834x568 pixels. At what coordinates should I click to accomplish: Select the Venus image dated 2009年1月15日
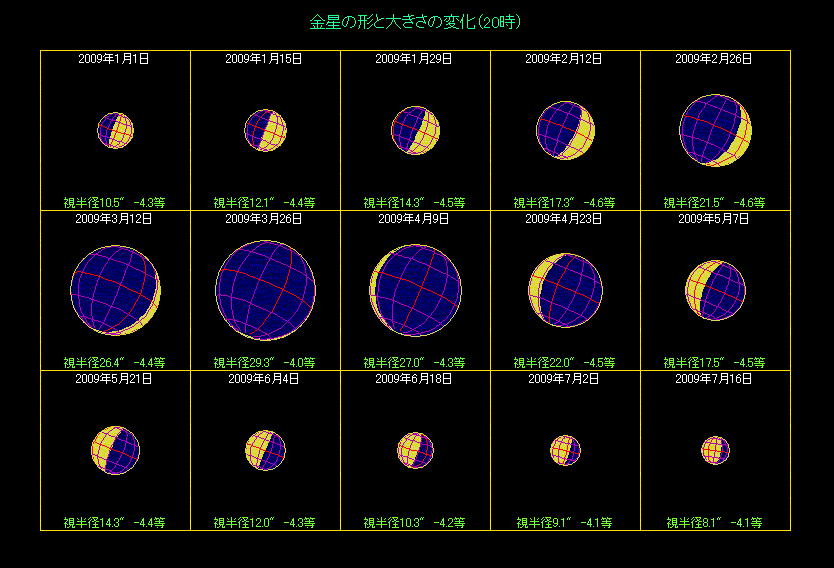pos(265,131)
